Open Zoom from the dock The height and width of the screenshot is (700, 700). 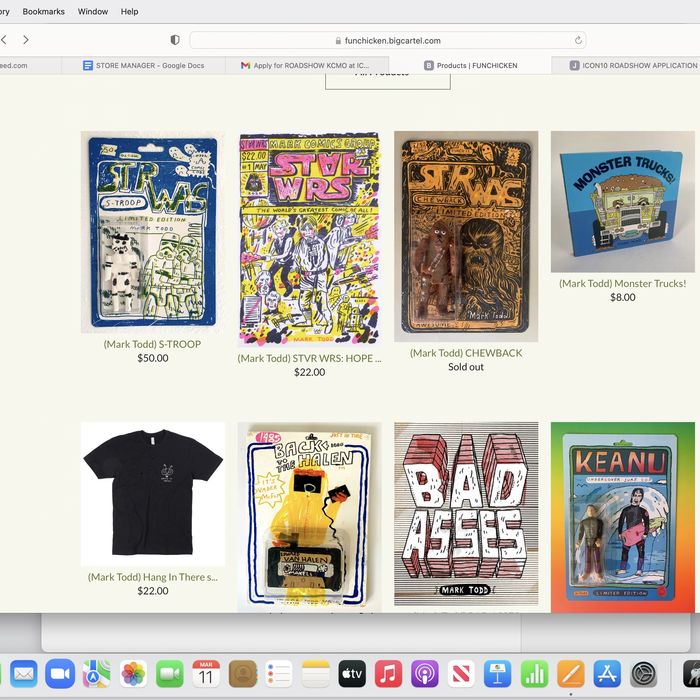pos(60,674)
